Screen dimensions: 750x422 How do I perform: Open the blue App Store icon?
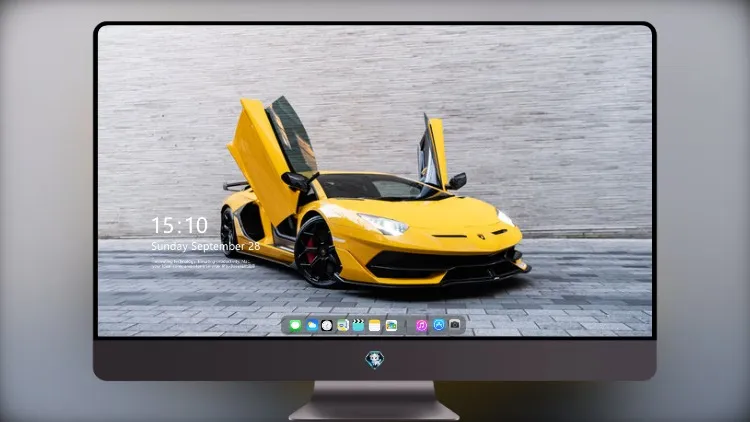[x=439, y=325]
